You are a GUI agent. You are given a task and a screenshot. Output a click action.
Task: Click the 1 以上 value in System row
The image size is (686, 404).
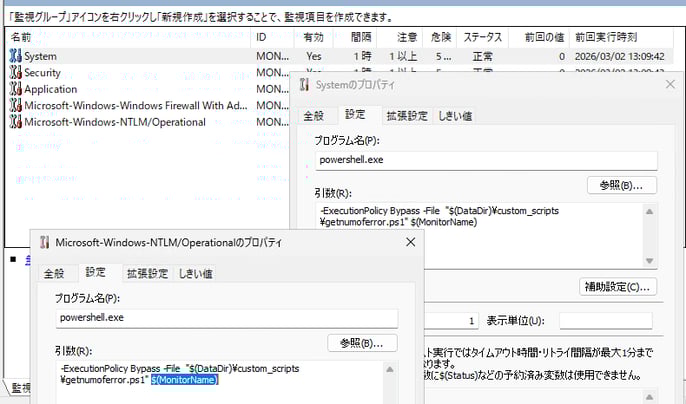(403, 56)
